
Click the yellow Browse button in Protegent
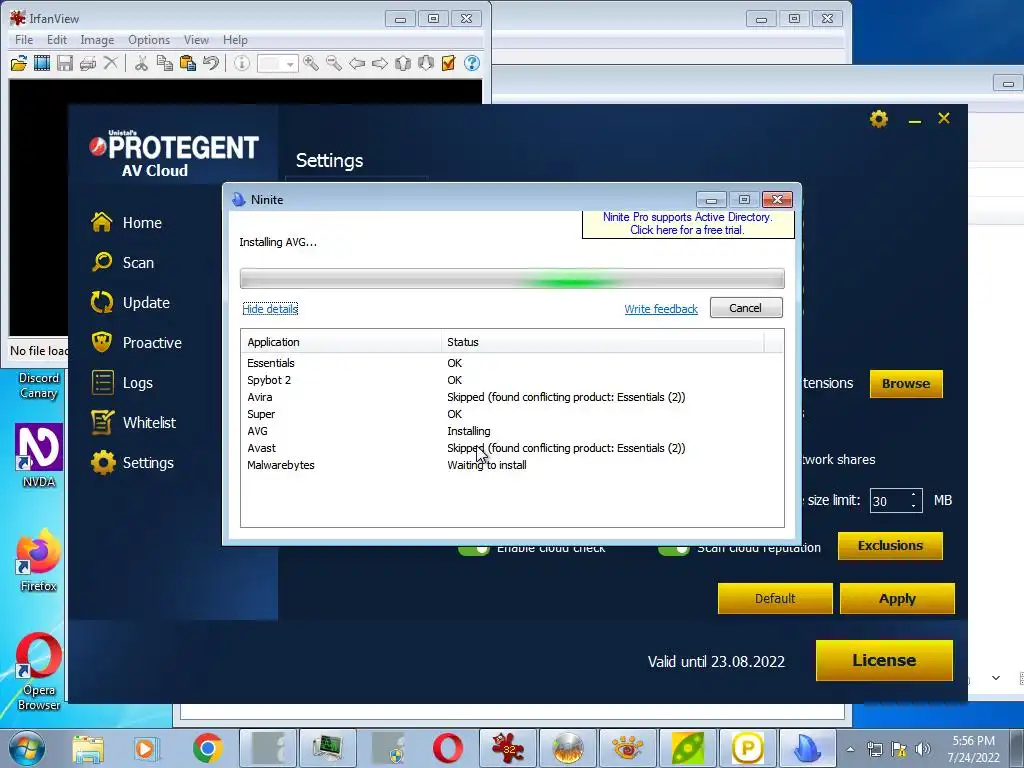[906, 384]
